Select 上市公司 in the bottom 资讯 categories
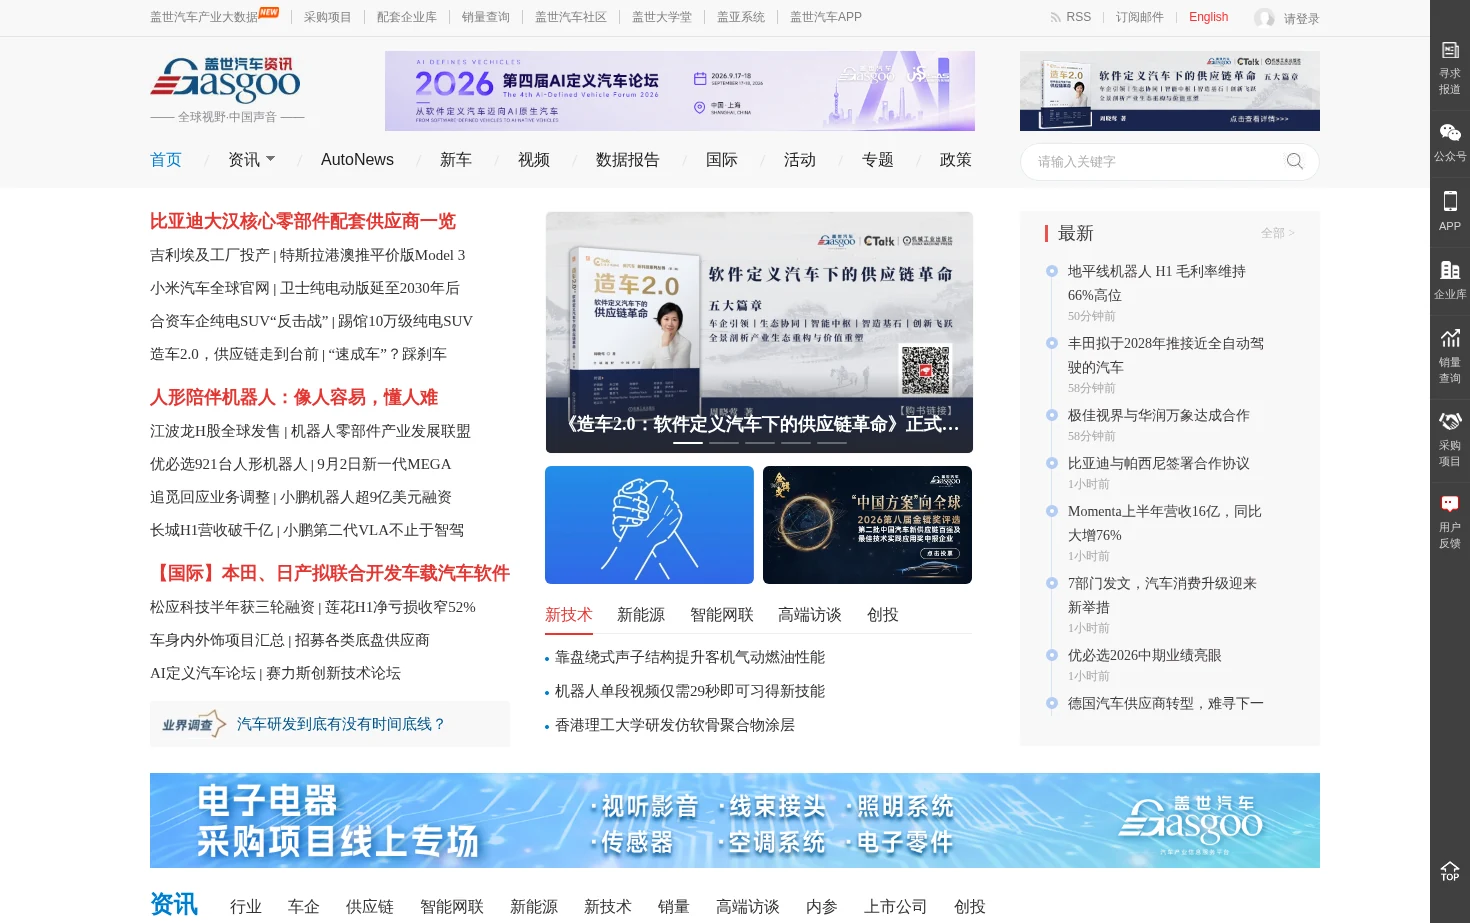 point(896,907)
